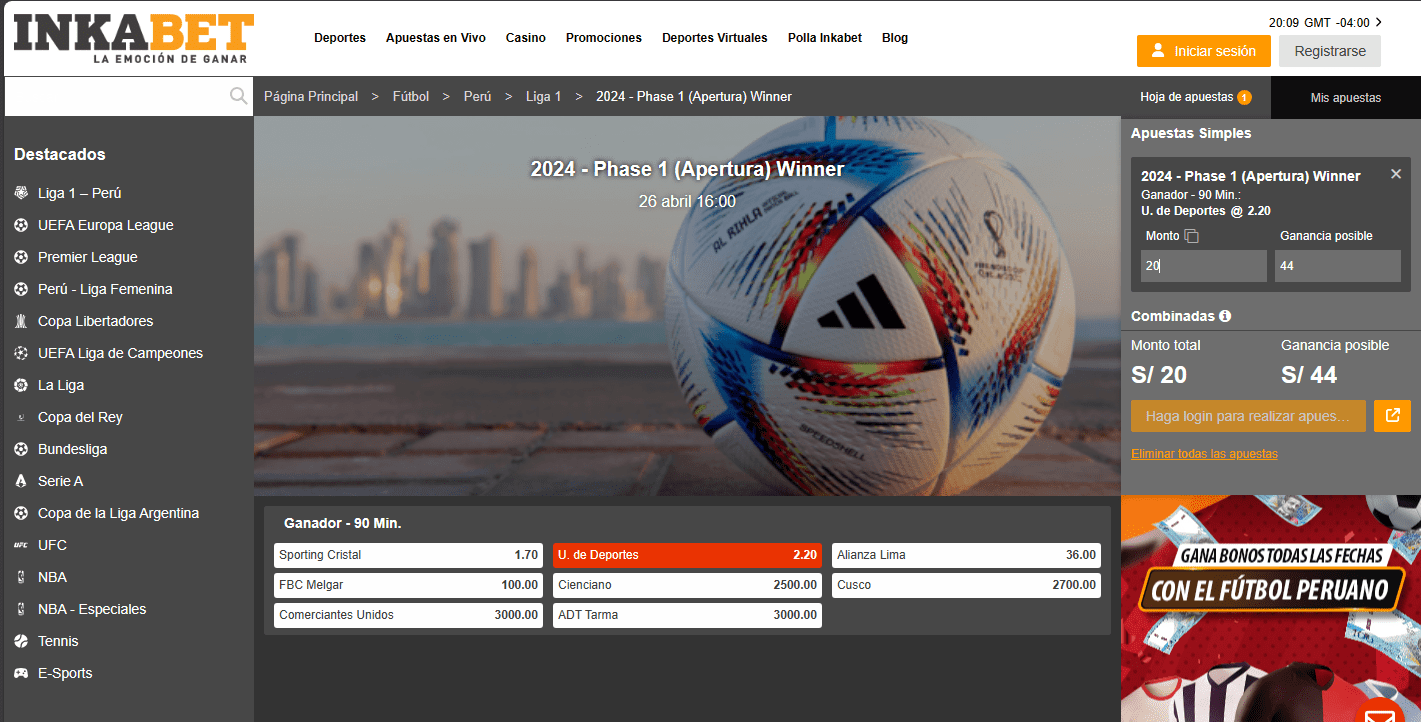Click the copy amount icon beside Monto

pyautogui.click(x=1191, y=236)
